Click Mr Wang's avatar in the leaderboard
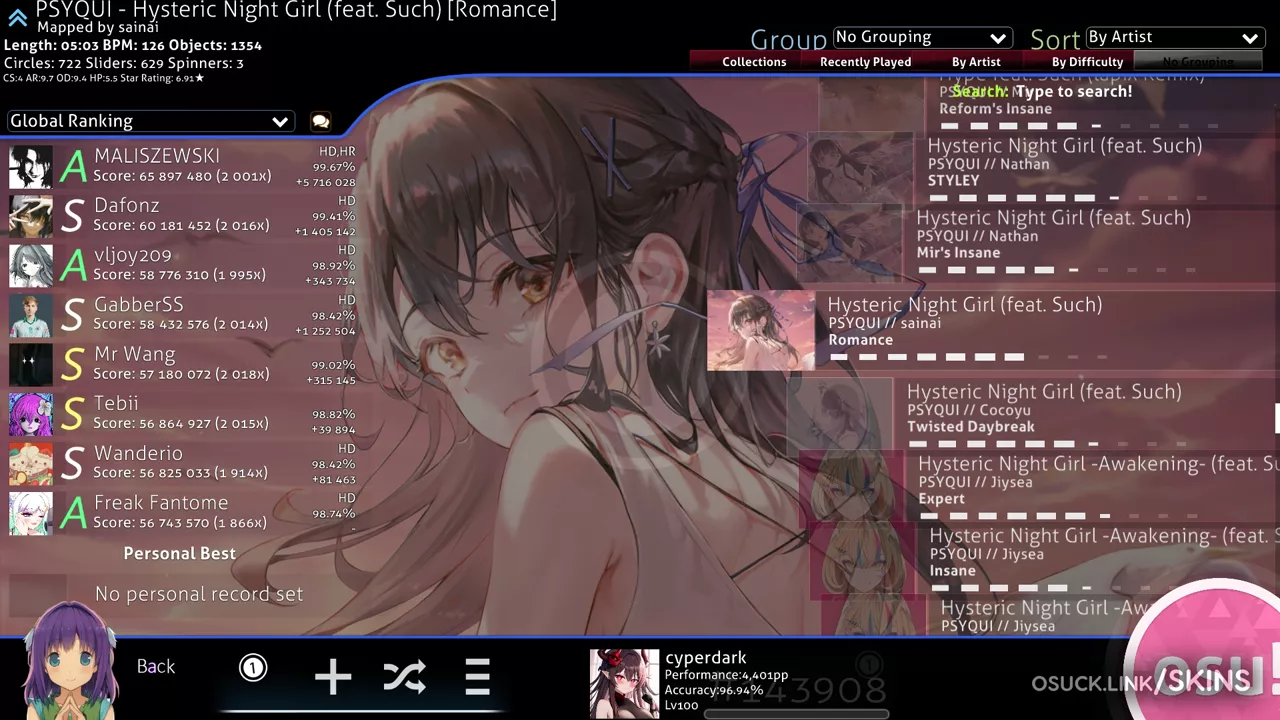Screen dimensions: 1280x720 point(31,365)
